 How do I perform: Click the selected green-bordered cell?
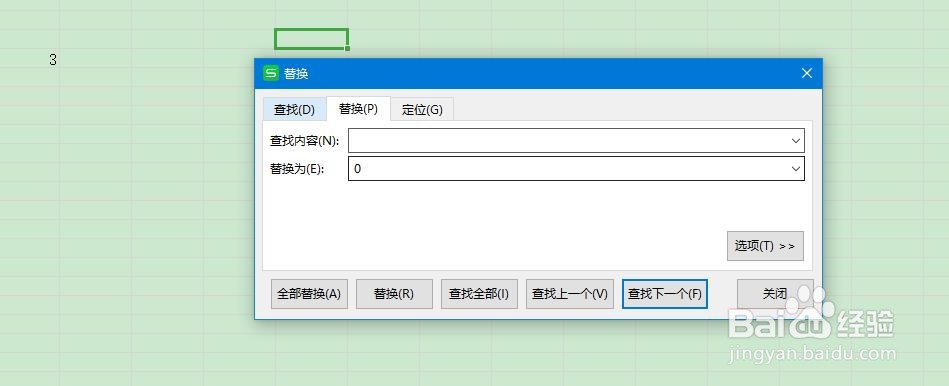[x=311, y=39]
